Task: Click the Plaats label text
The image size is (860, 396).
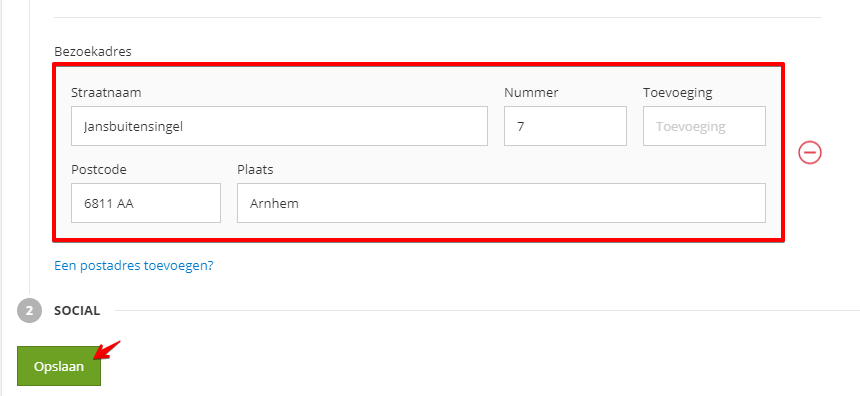Action: [255, 169]
